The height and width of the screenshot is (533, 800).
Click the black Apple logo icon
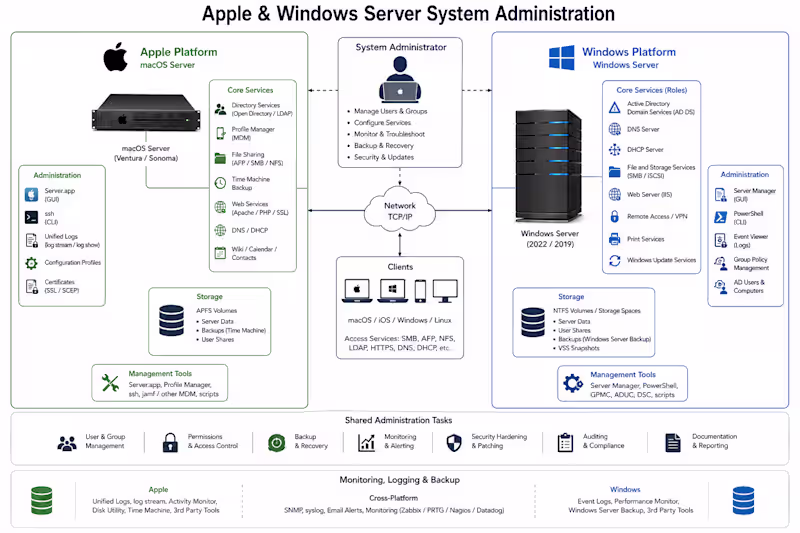116,57
